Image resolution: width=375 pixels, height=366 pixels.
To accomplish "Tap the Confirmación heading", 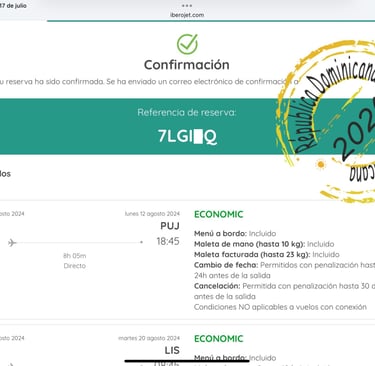I will coord(187,65).
